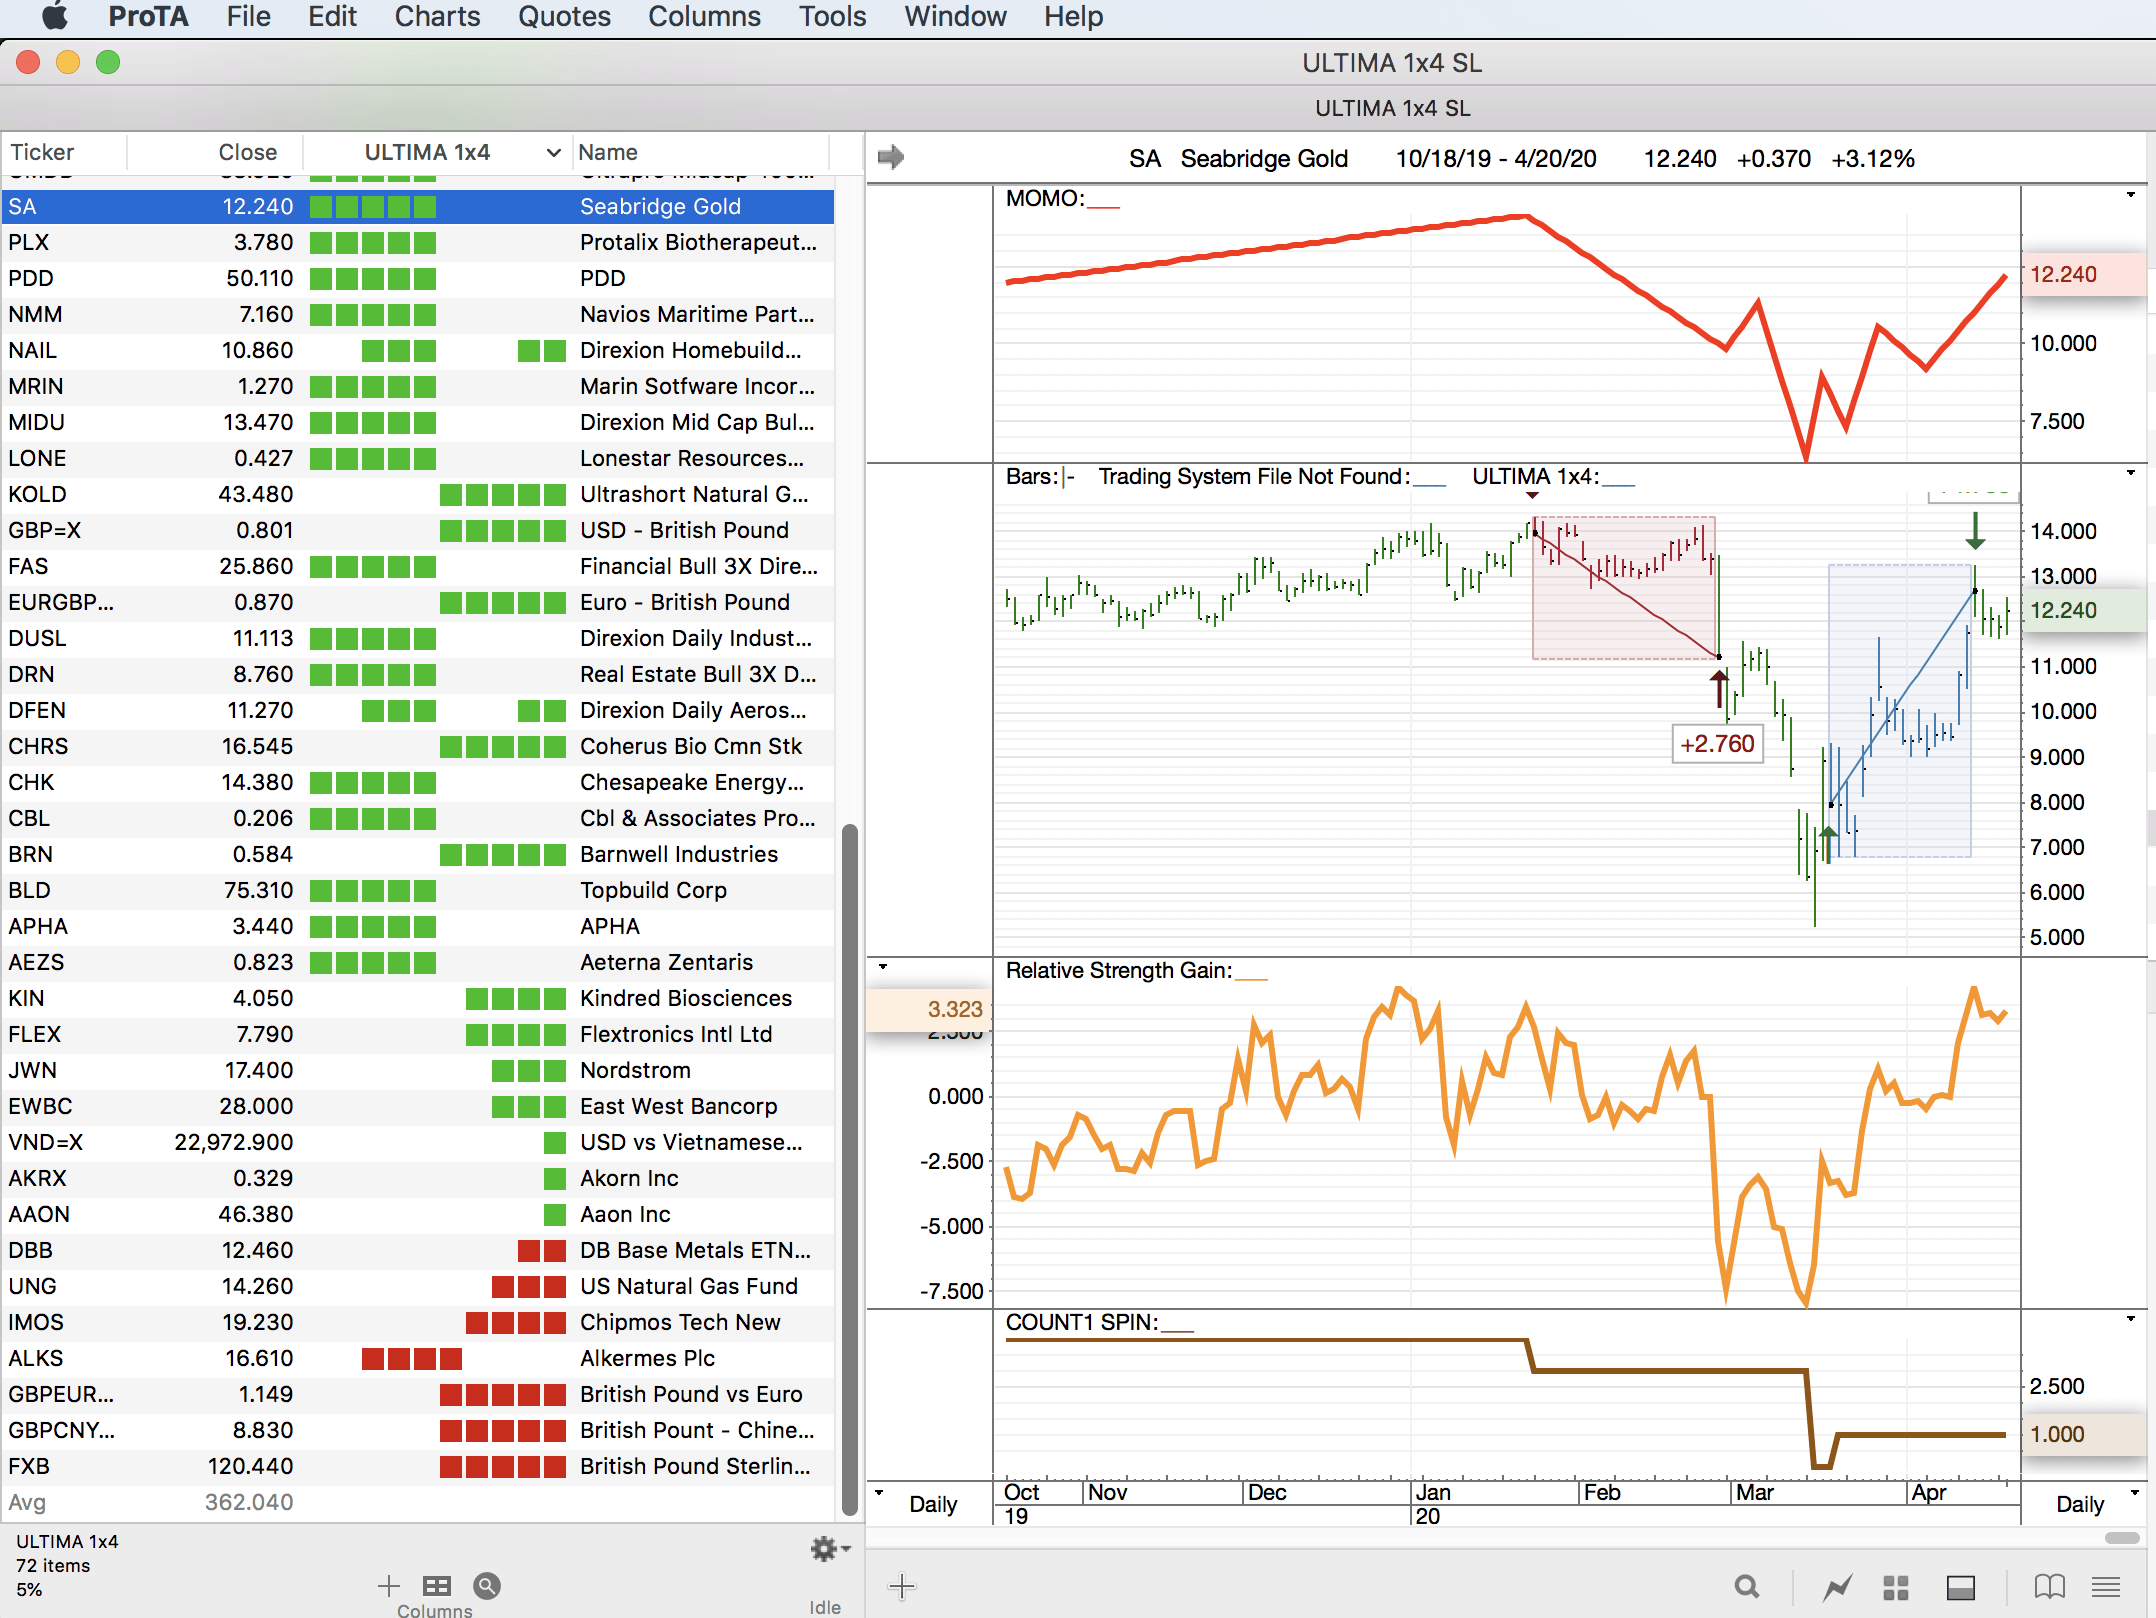This screenshot has width=2156, height=1618.
Task: Select the KOLD ticker row
Action: pyautogui.click(x=37, y=494)
